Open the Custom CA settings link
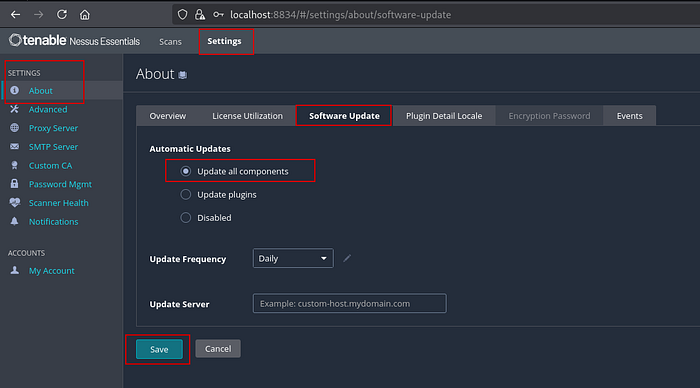Screen dimensions: 700x388 tap(50, 166)
